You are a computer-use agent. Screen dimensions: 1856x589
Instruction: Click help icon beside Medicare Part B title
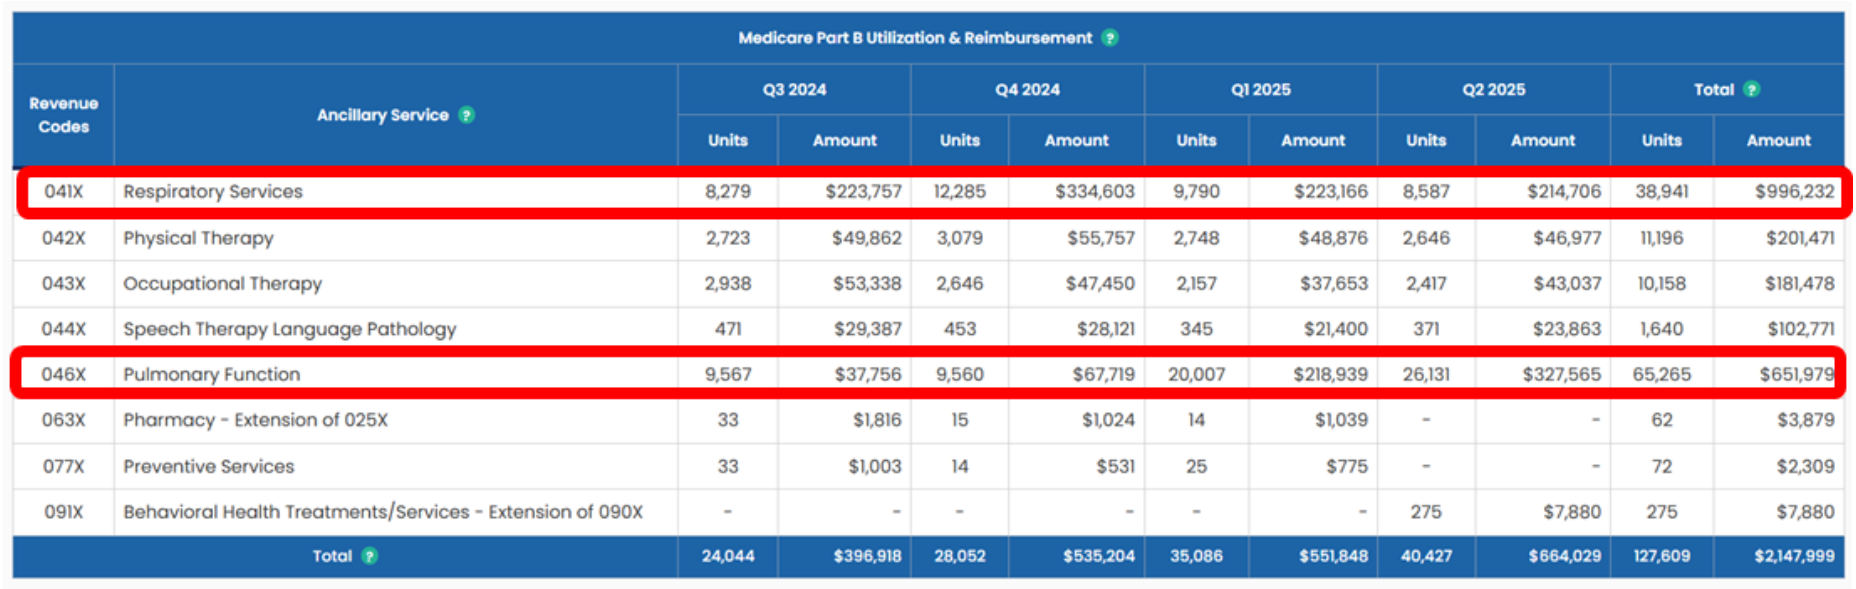click(x=1110, y=38)
